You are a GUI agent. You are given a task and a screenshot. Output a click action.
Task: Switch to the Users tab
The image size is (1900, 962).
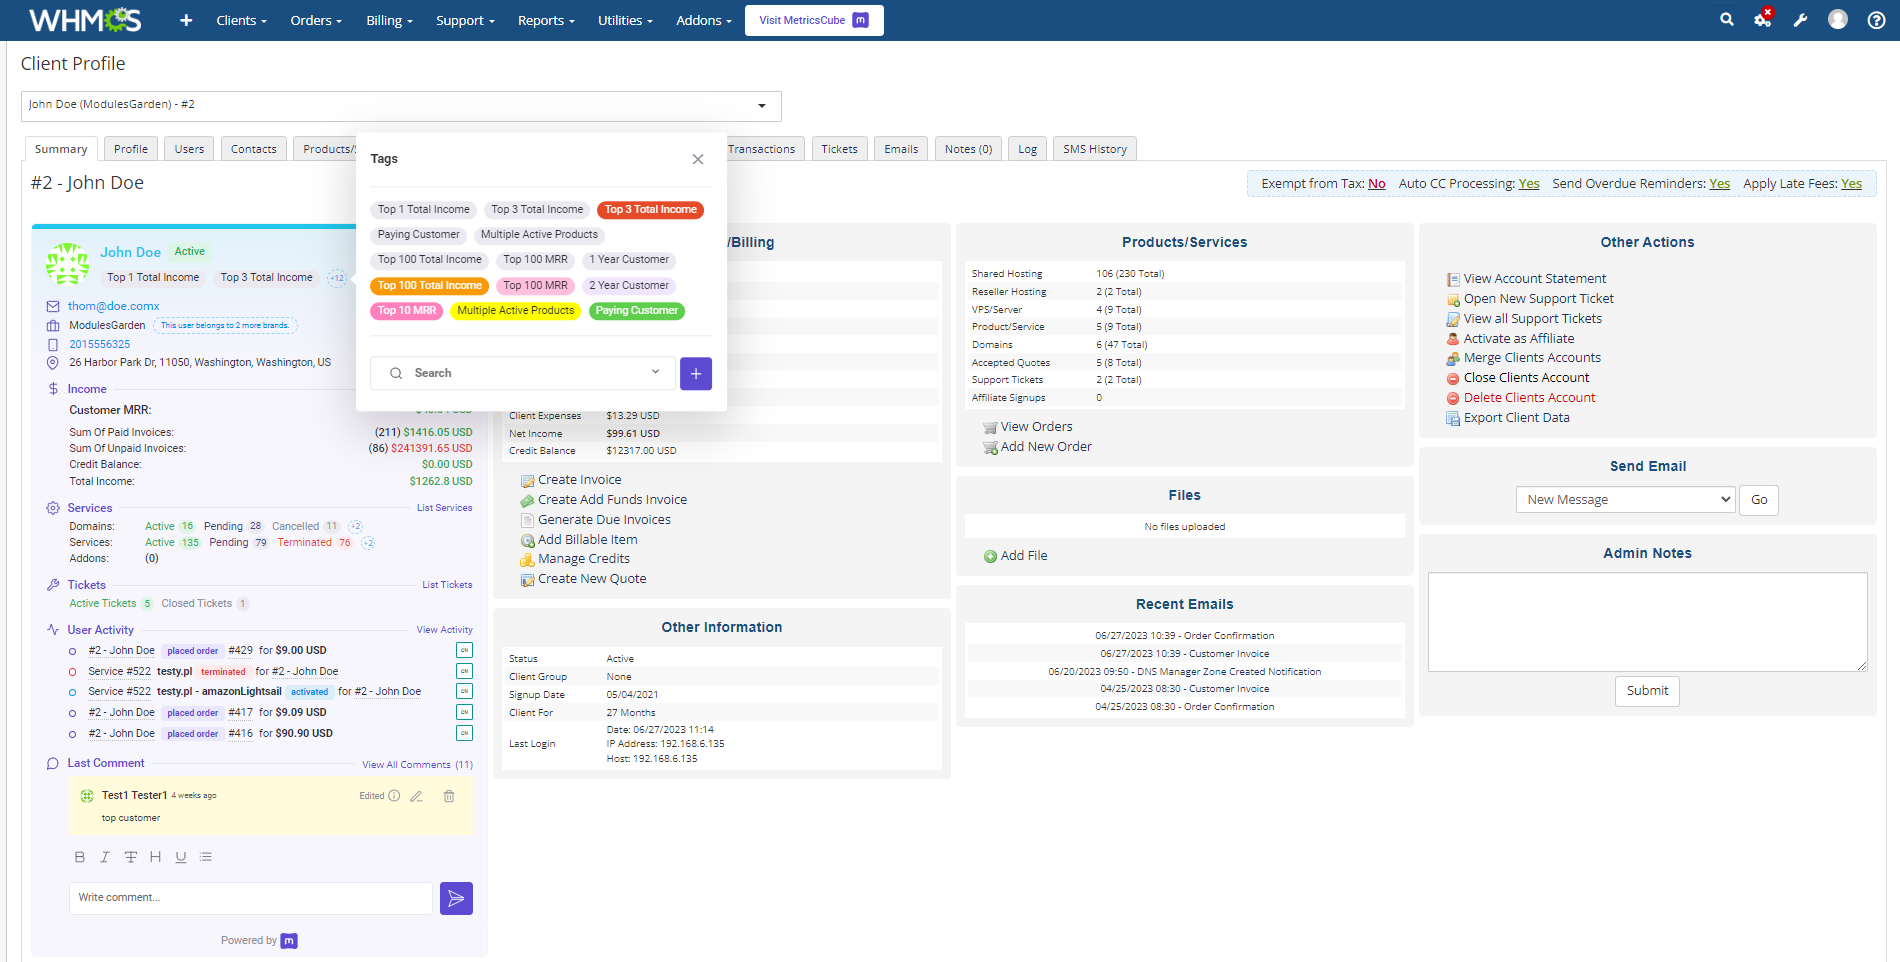189,149
